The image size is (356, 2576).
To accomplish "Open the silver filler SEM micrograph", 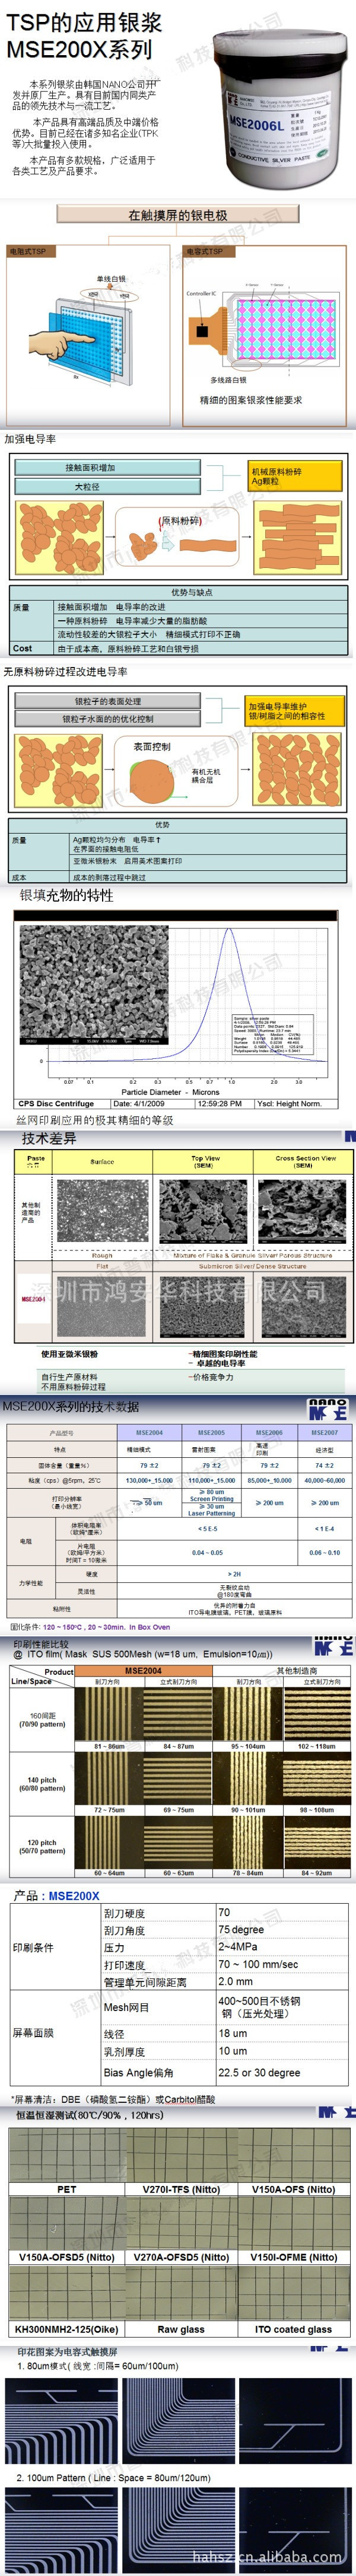I will (x=95, y=984).
